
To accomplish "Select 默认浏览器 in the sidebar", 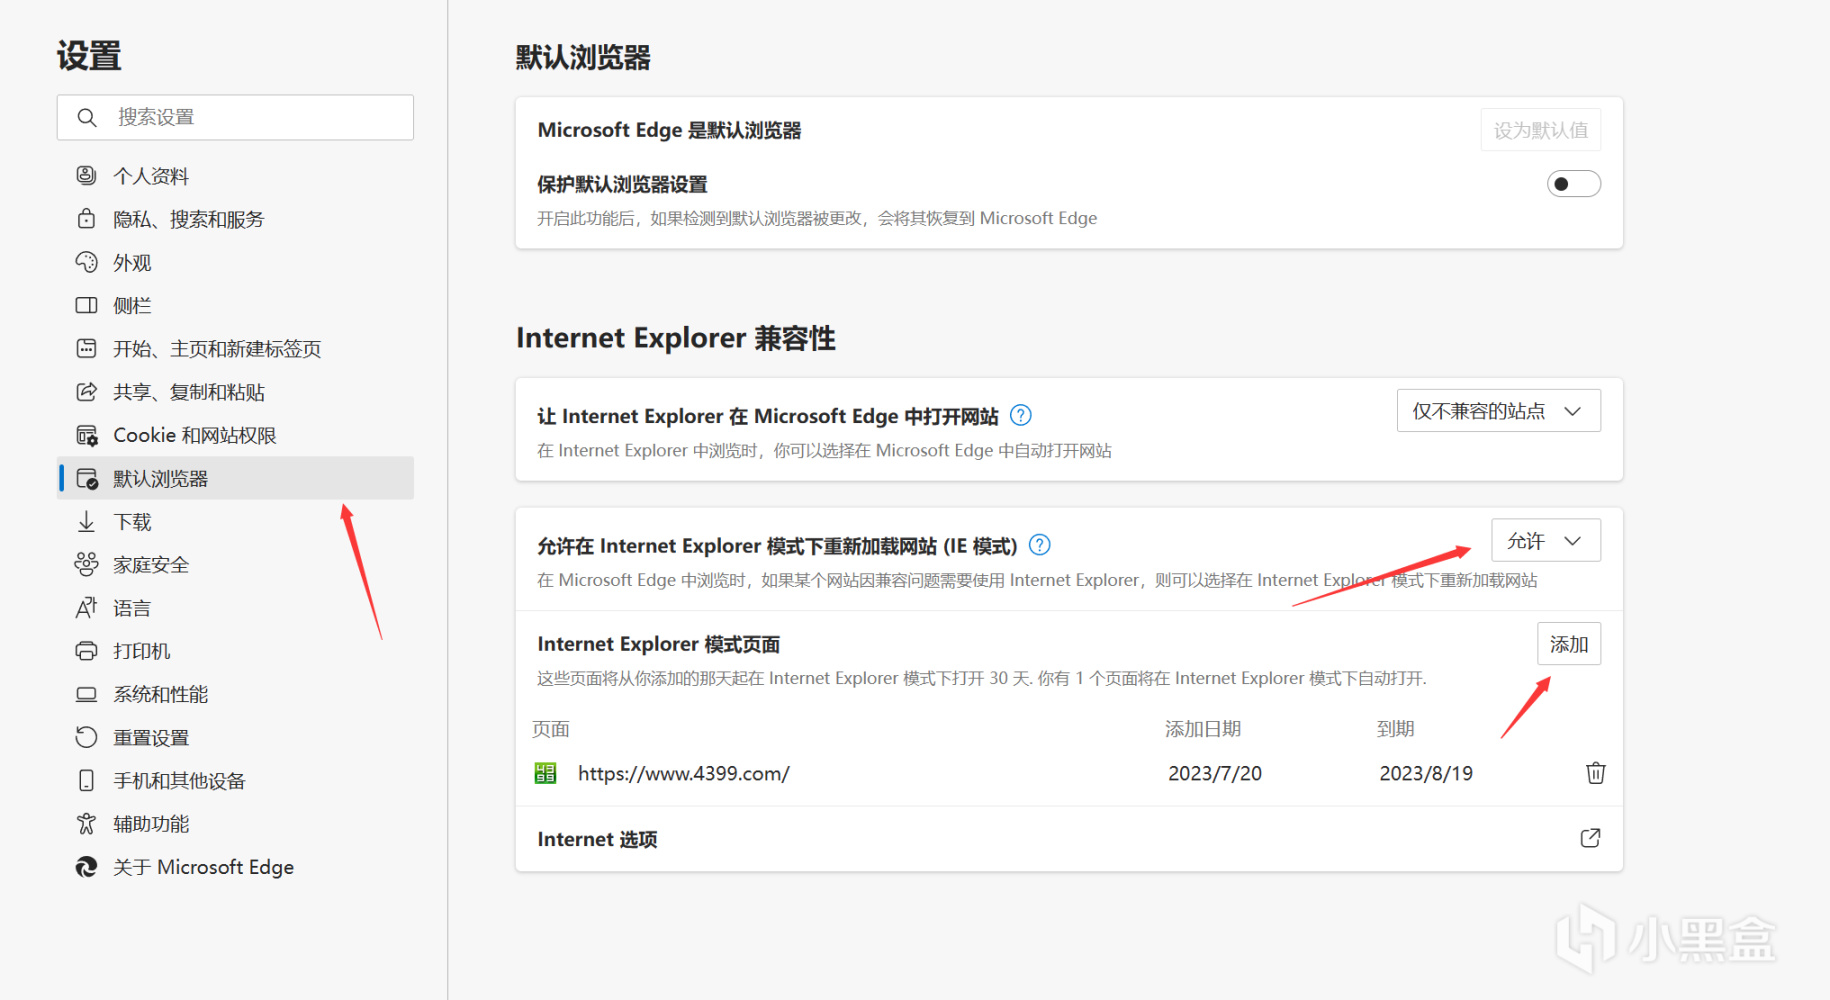I will click(x=236, y=478).
